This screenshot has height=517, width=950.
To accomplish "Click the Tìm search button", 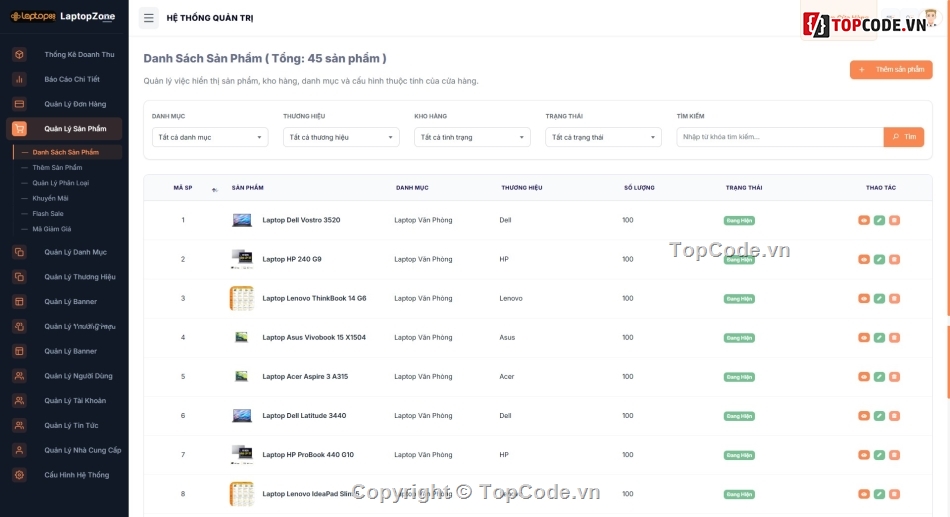I will (903, 137).
